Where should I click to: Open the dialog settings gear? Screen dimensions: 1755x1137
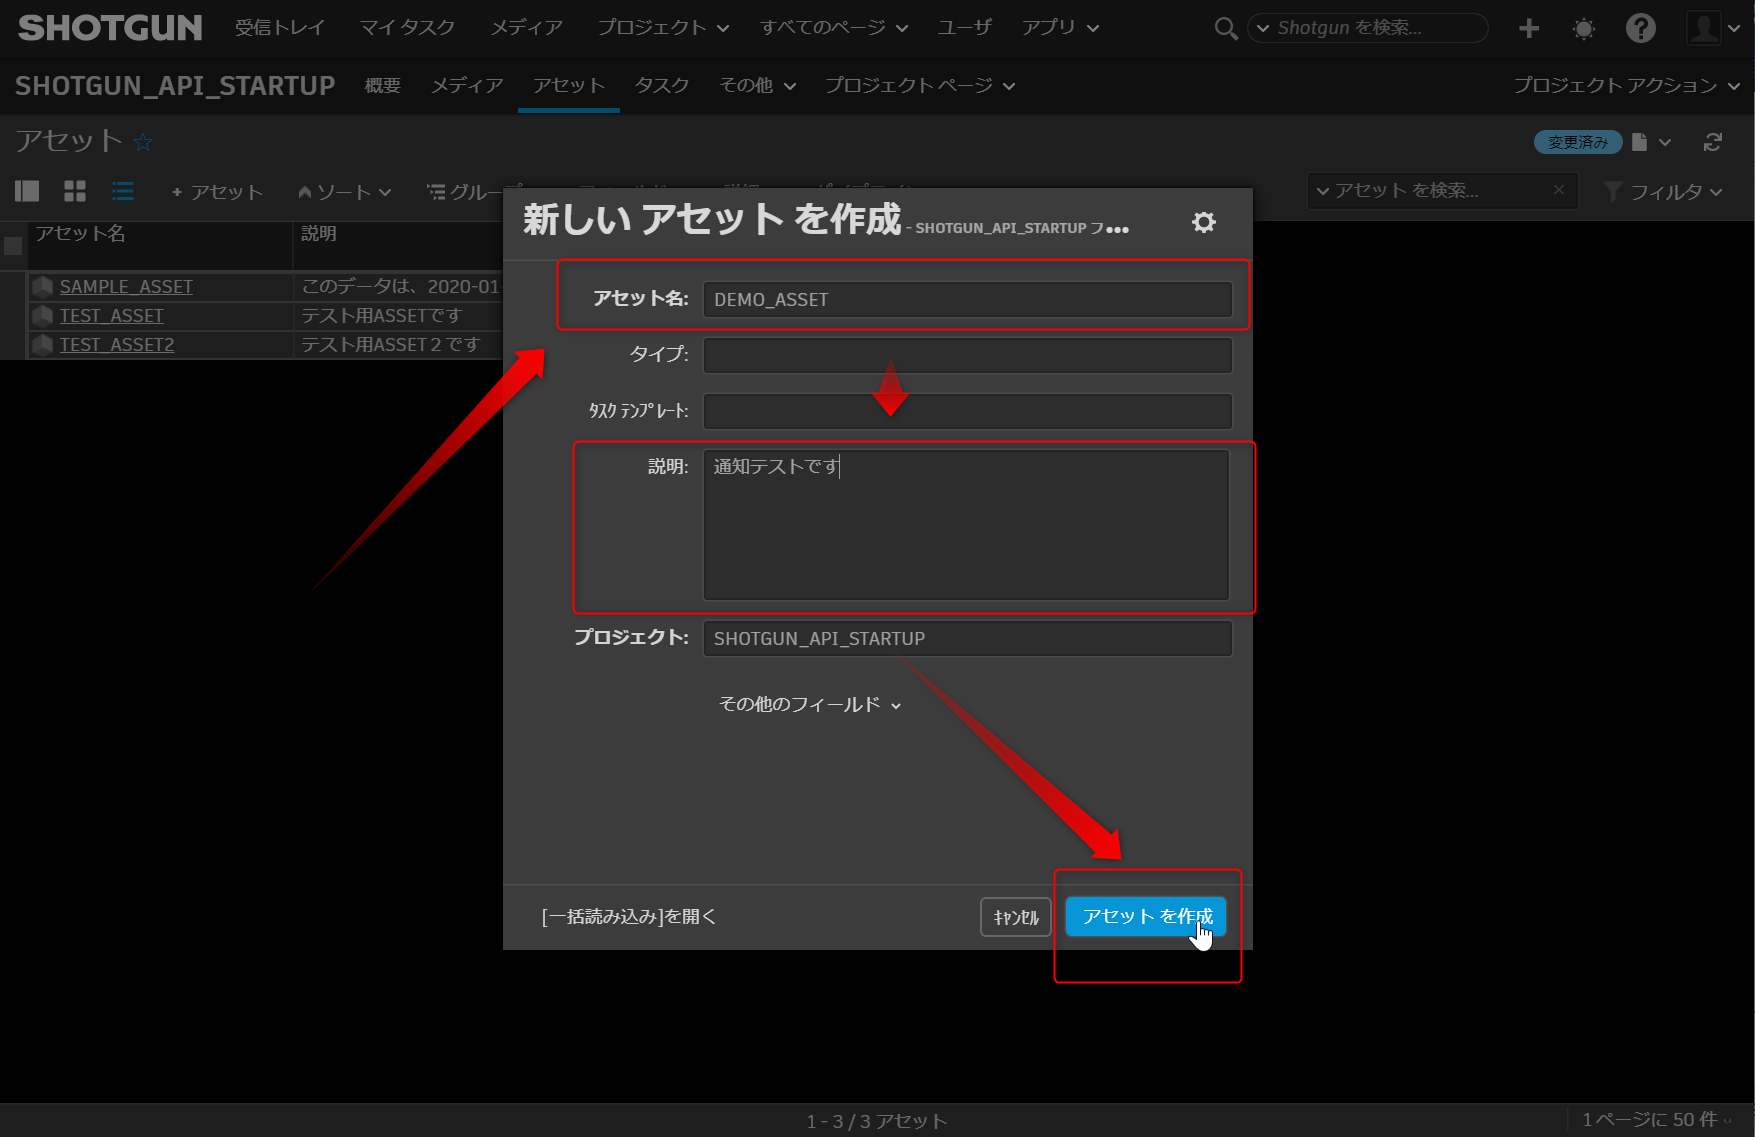tap(1204, 222)
